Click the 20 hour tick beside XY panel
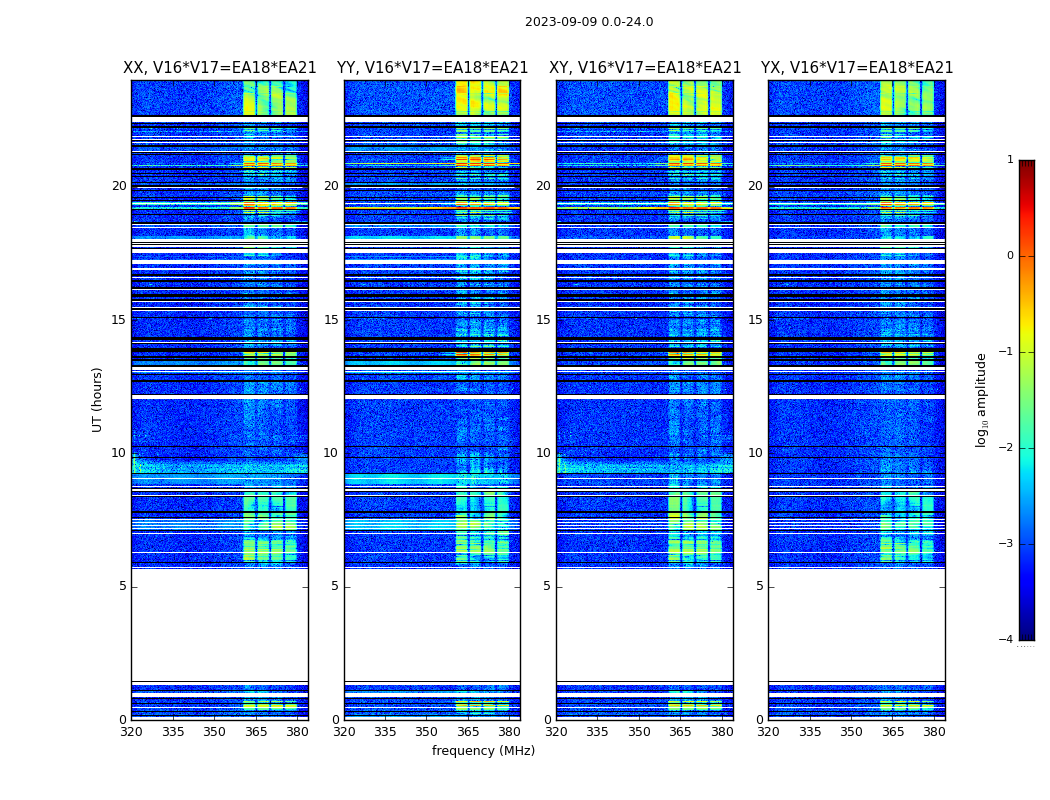This screenshot has height=800, width=1050. click(543, 186)
